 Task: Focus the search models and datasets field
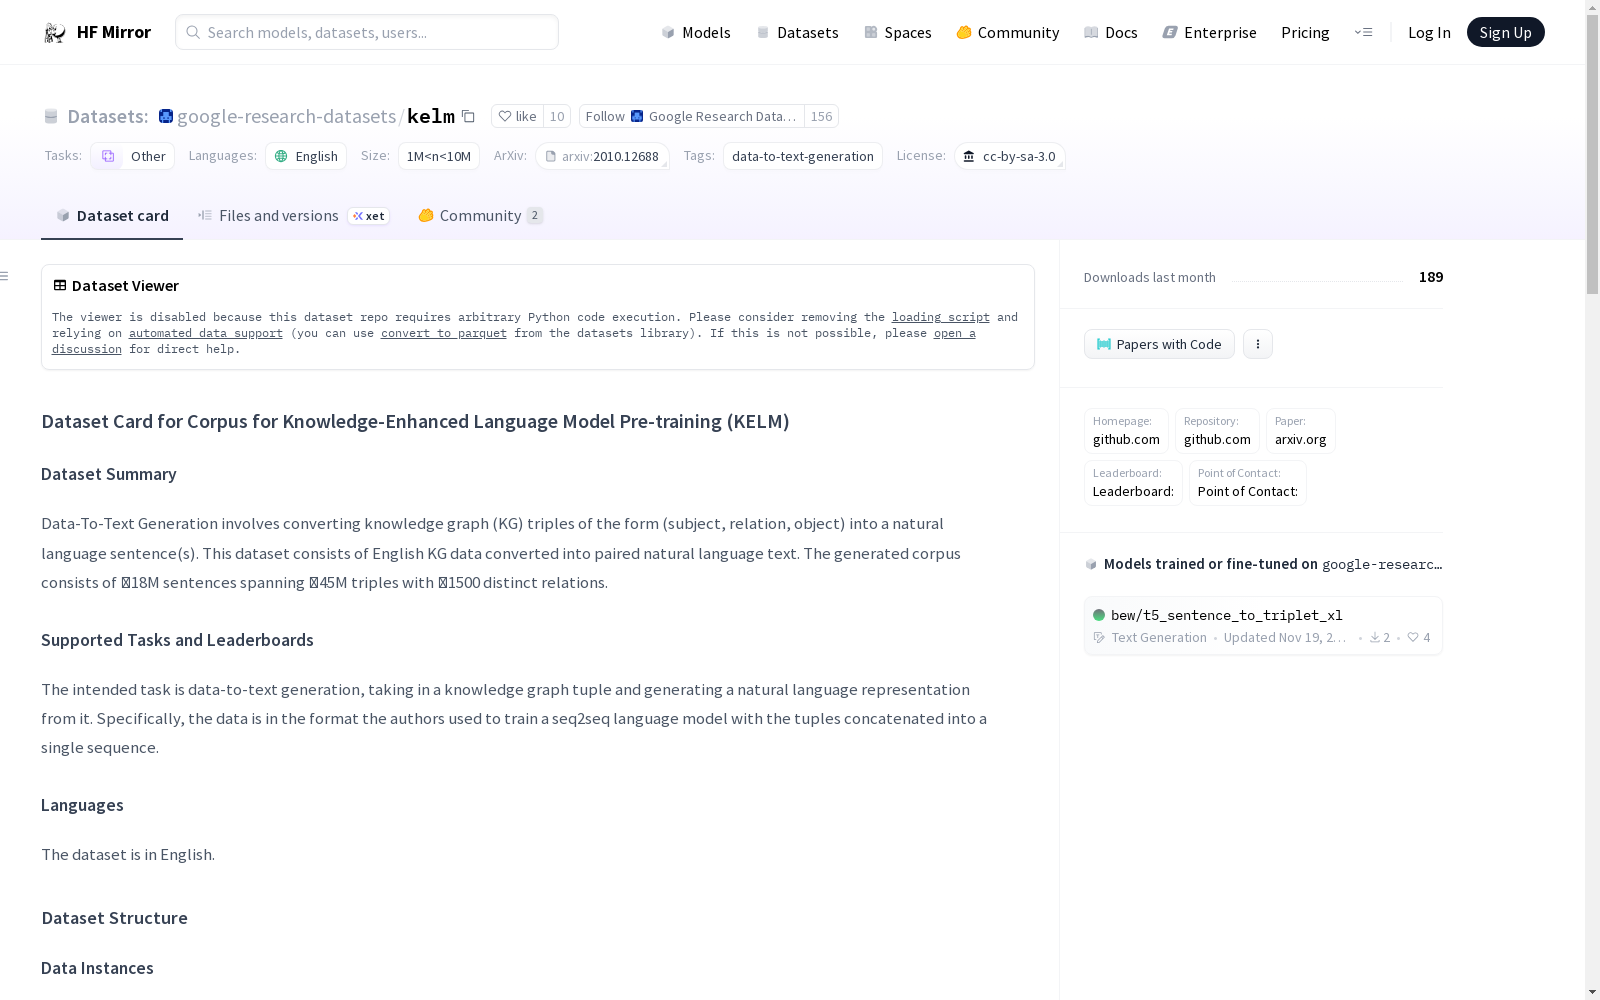(x=367, y=32)
